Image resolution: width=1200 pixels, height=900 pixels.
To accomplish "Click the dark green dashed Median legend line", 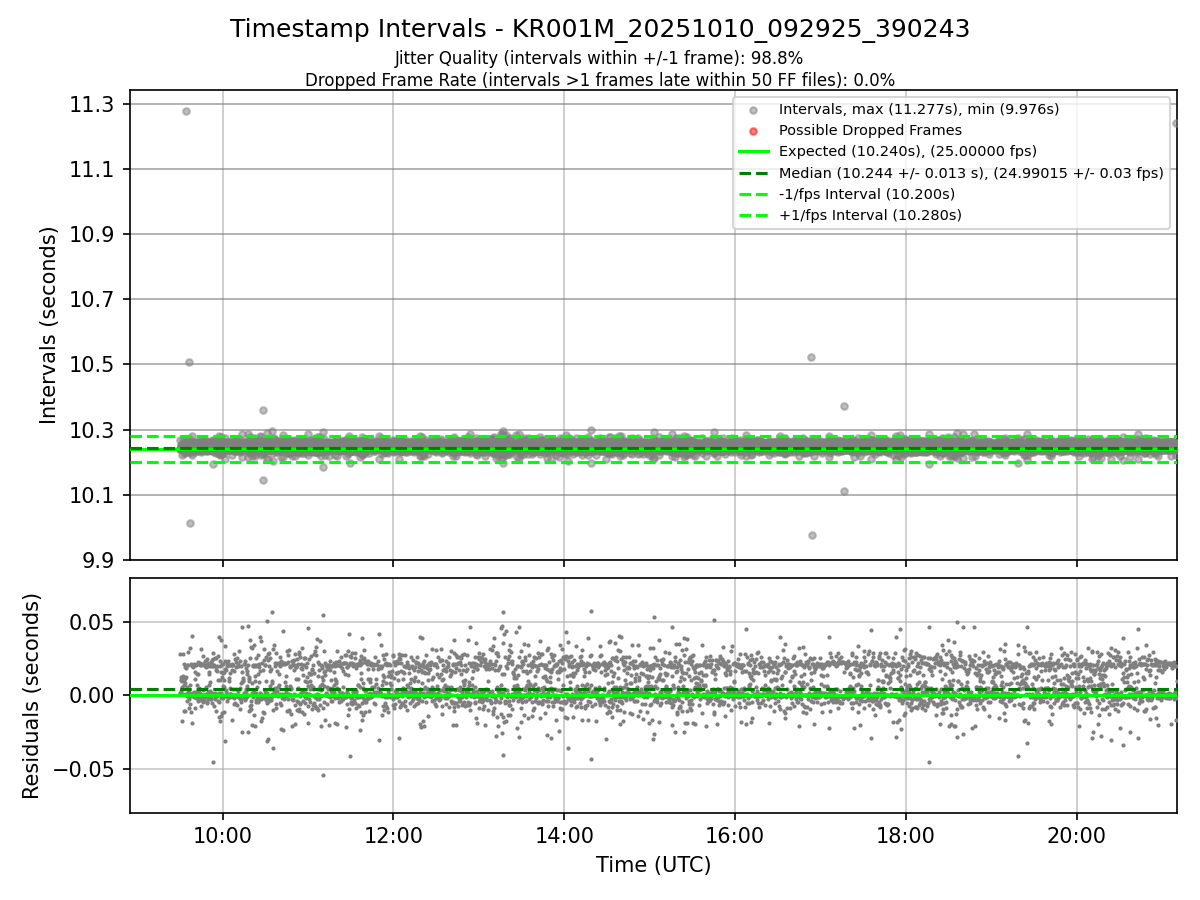I will point(754,172).
